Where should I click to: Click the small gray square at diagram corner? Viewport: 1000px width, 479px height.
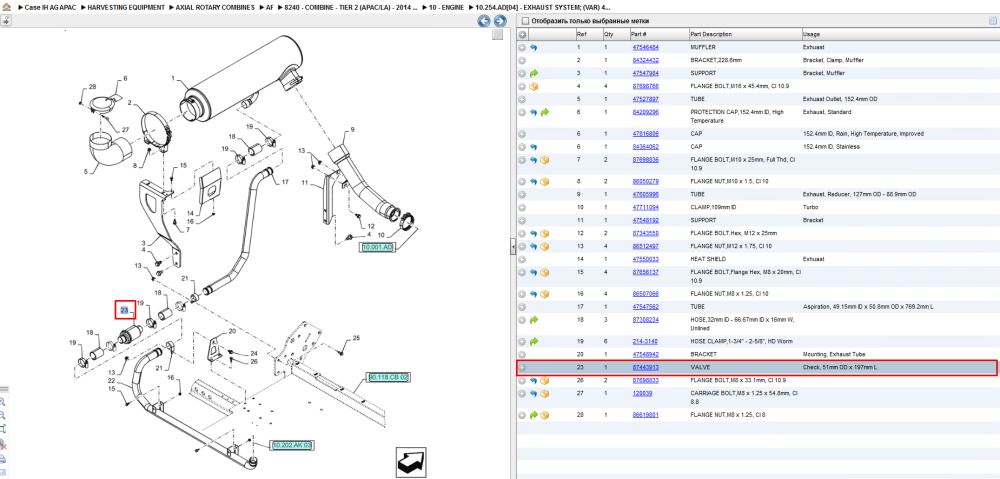pyautogui.click(x=497, y=35)
